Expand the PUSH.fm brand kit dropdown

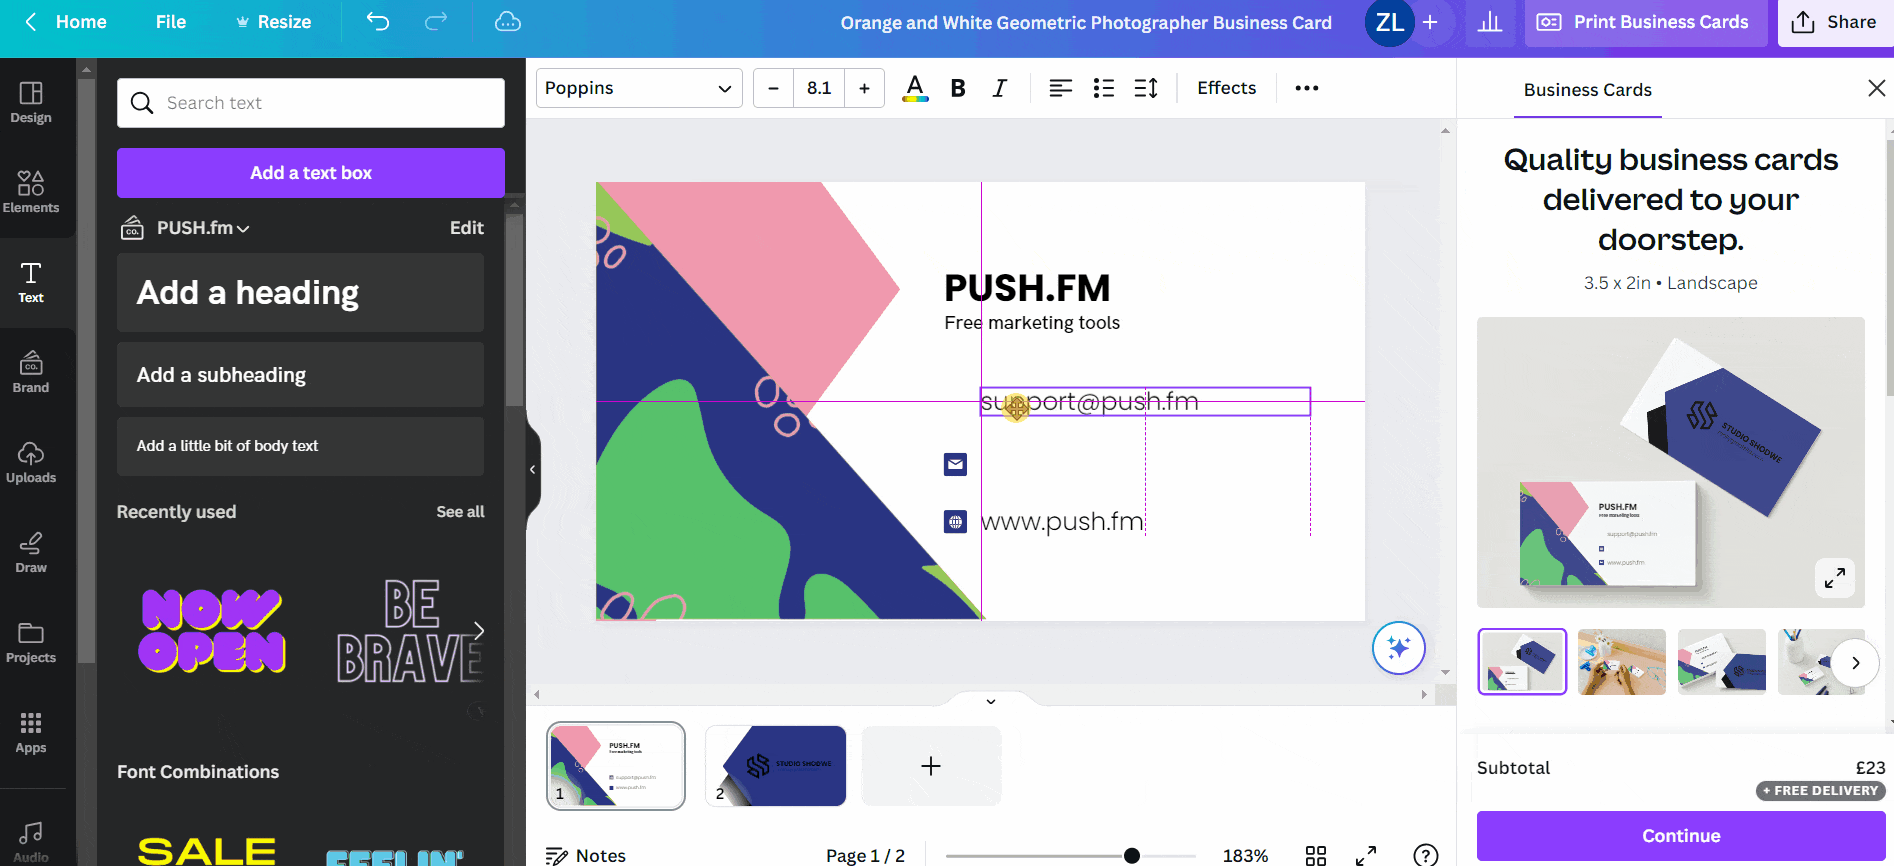coord(203,228)
